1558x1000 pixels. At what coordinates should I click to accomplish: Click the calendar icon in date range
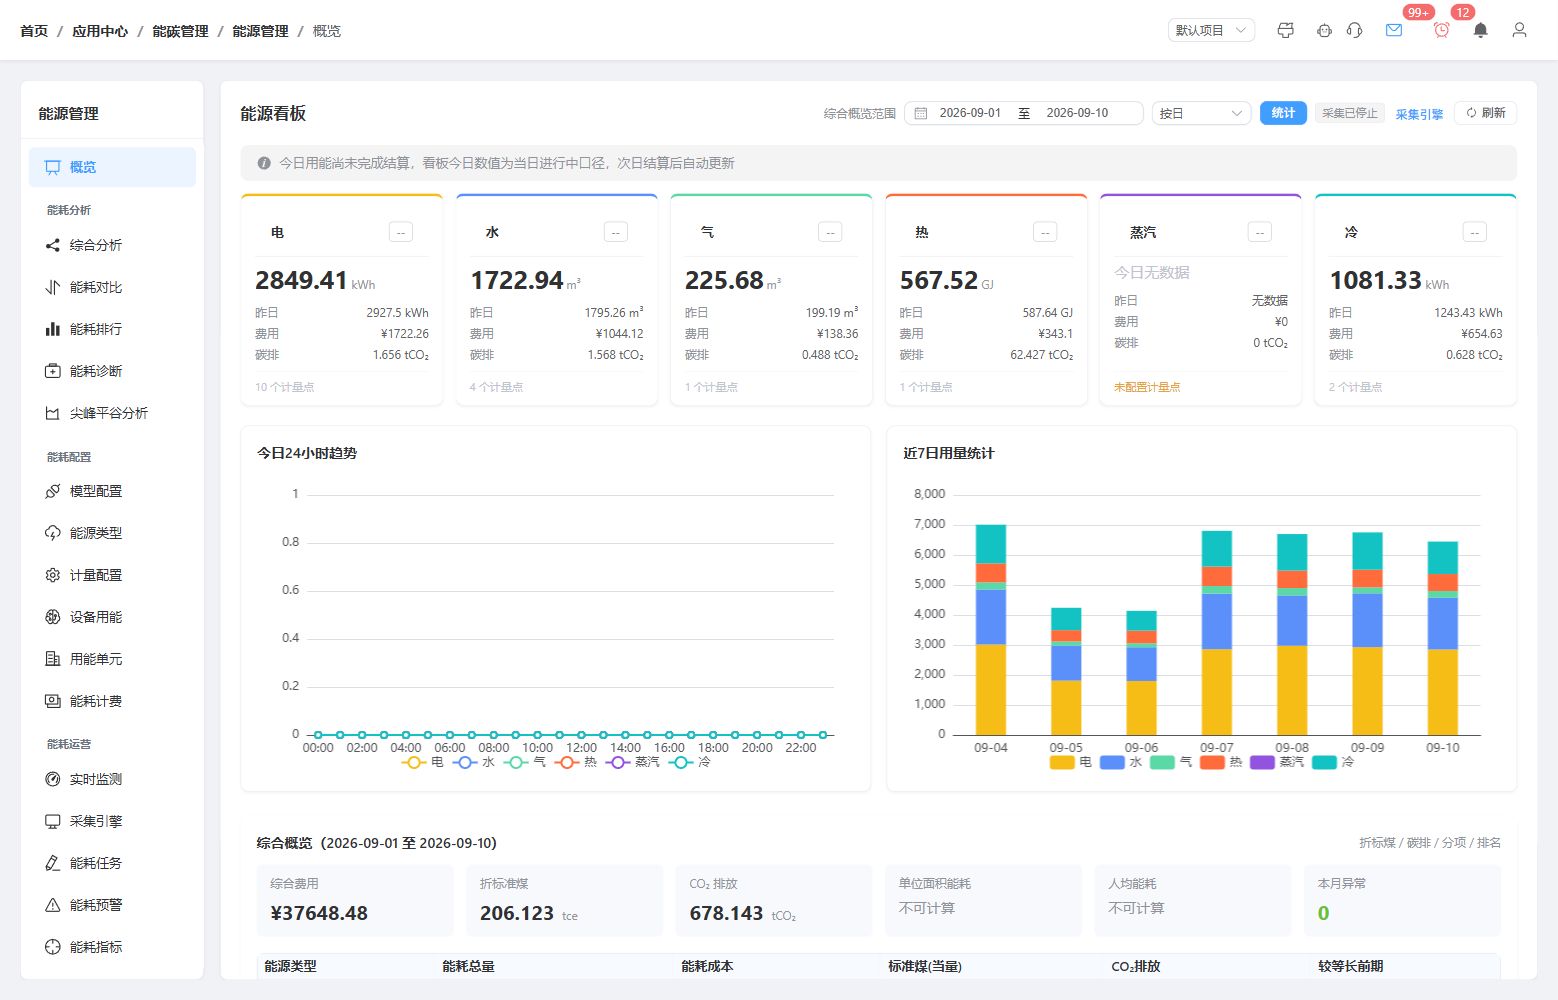click(921, 113)
